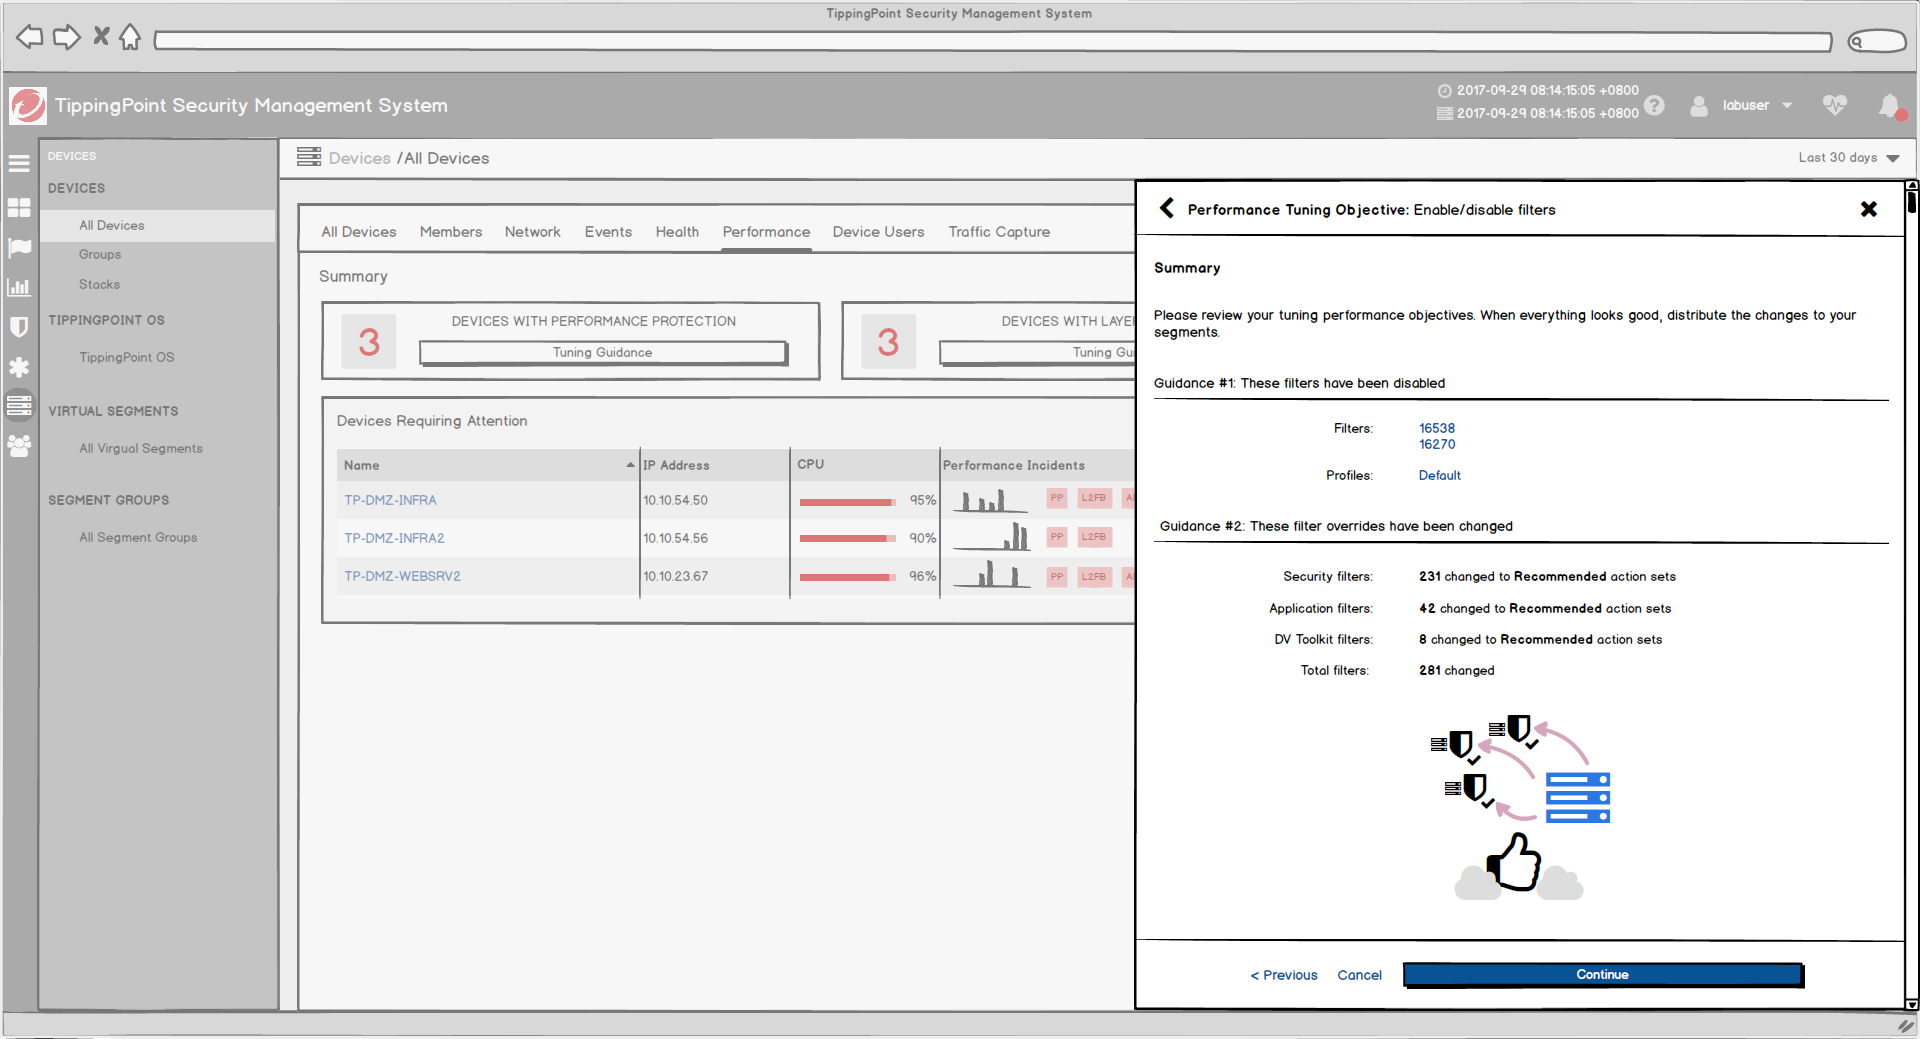Image resolution: width=1920 pixels, height=1039 pixels.
Task: Click the browser stop X icon
Action: [101, 36]
